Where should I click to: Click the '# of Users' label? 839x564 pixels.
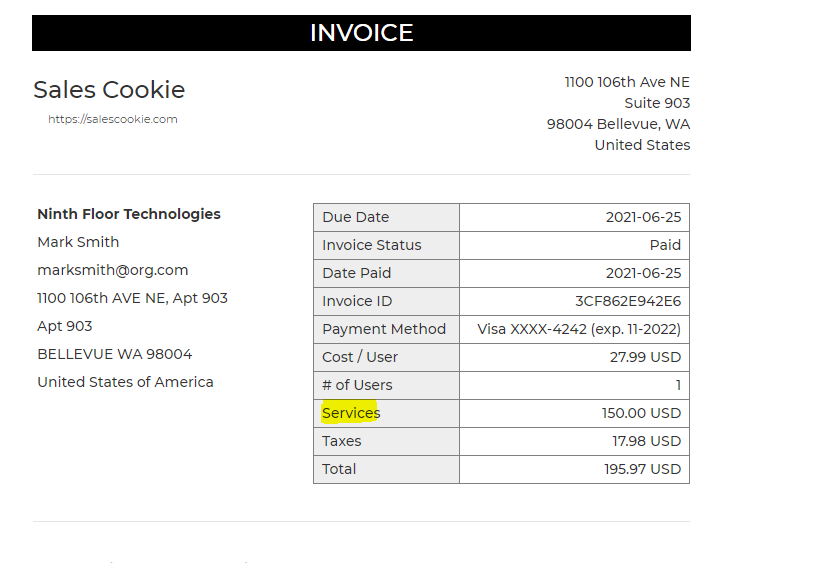[357, 385]
